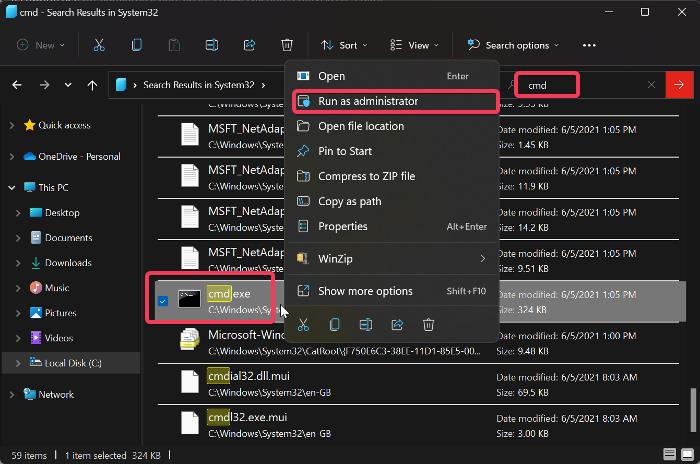Select Music in the sidebar
The image size is (700, 464).
[57, 288]
